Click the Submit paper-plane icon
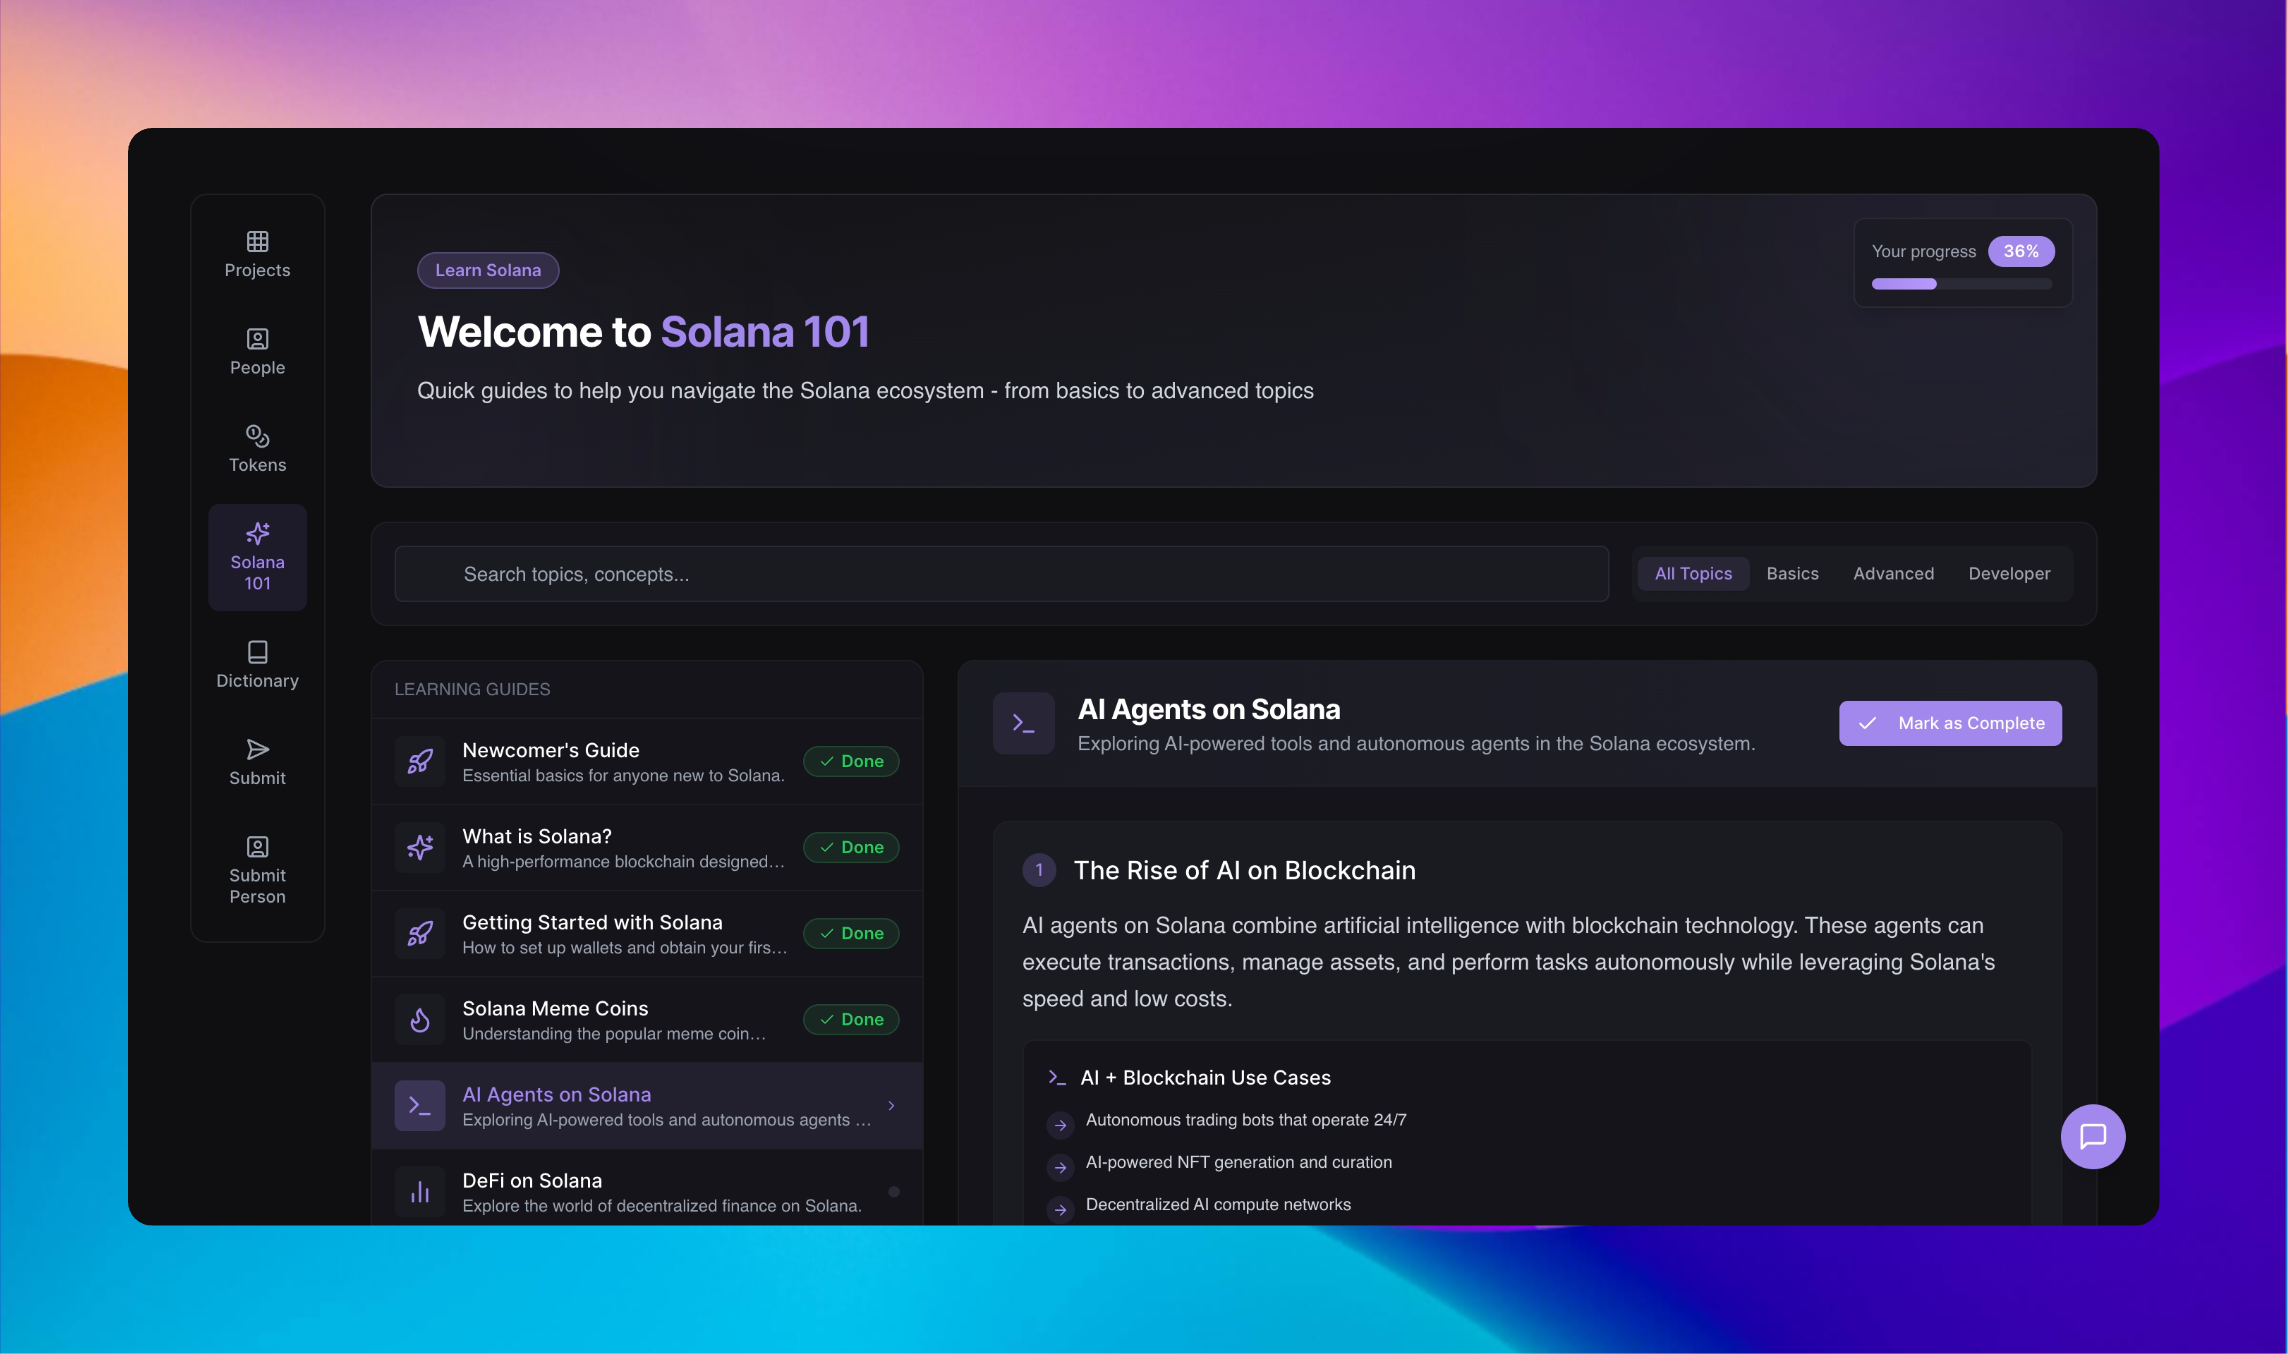This screenshot has width=2288, height=1354. click(257, 749)
